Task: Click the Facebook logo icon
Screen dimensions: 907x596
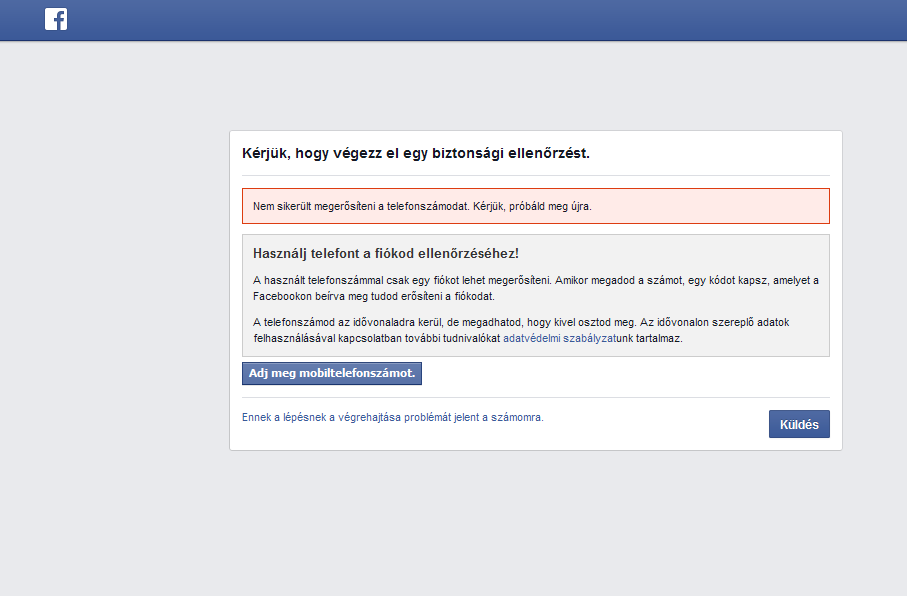Action: tap(56, 19)
